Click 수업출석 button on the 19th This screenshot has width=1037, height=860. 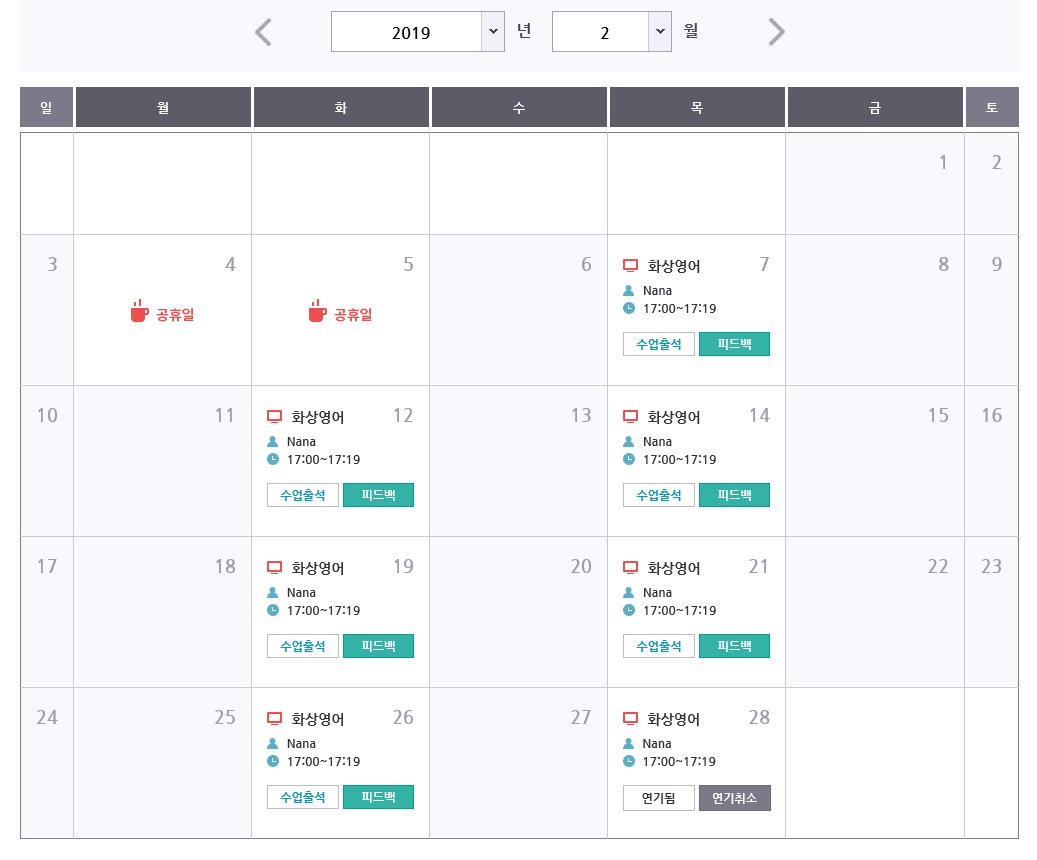pos(302,646)
